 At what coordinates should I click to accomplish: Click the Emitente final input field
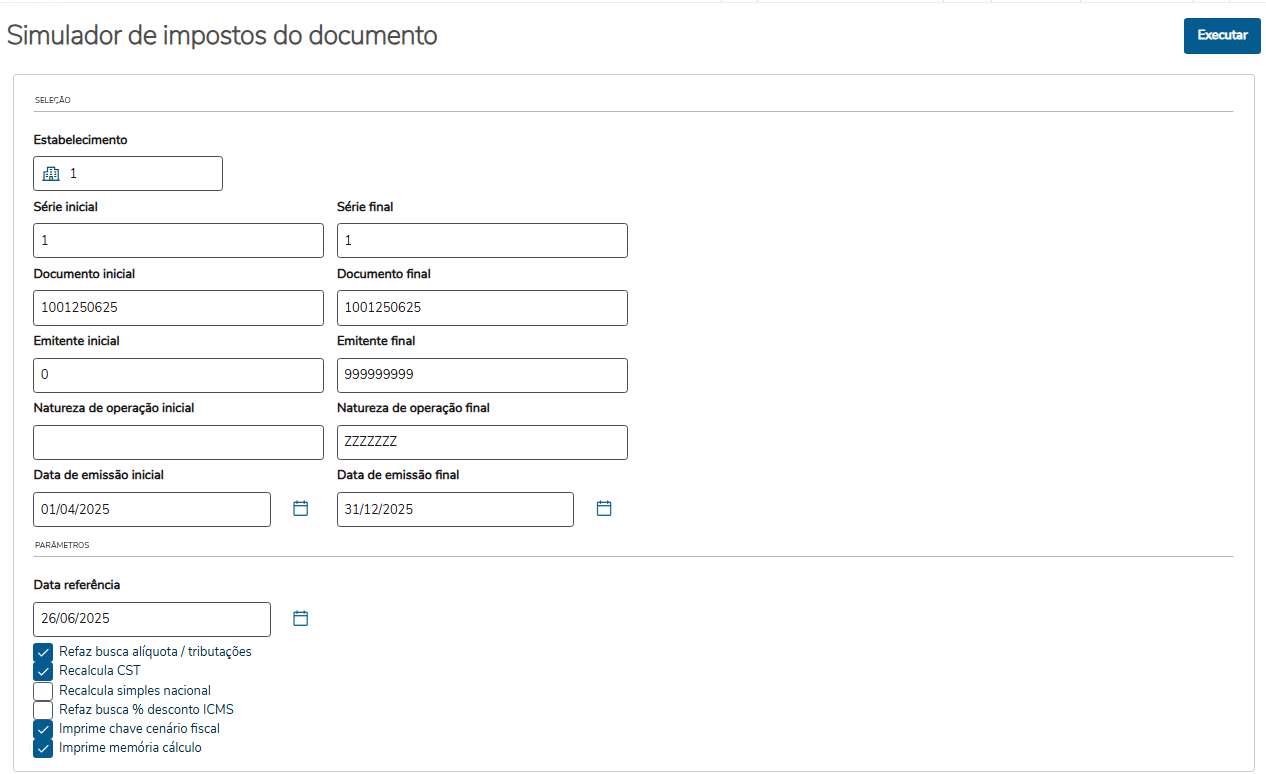[x=482, y=375]
